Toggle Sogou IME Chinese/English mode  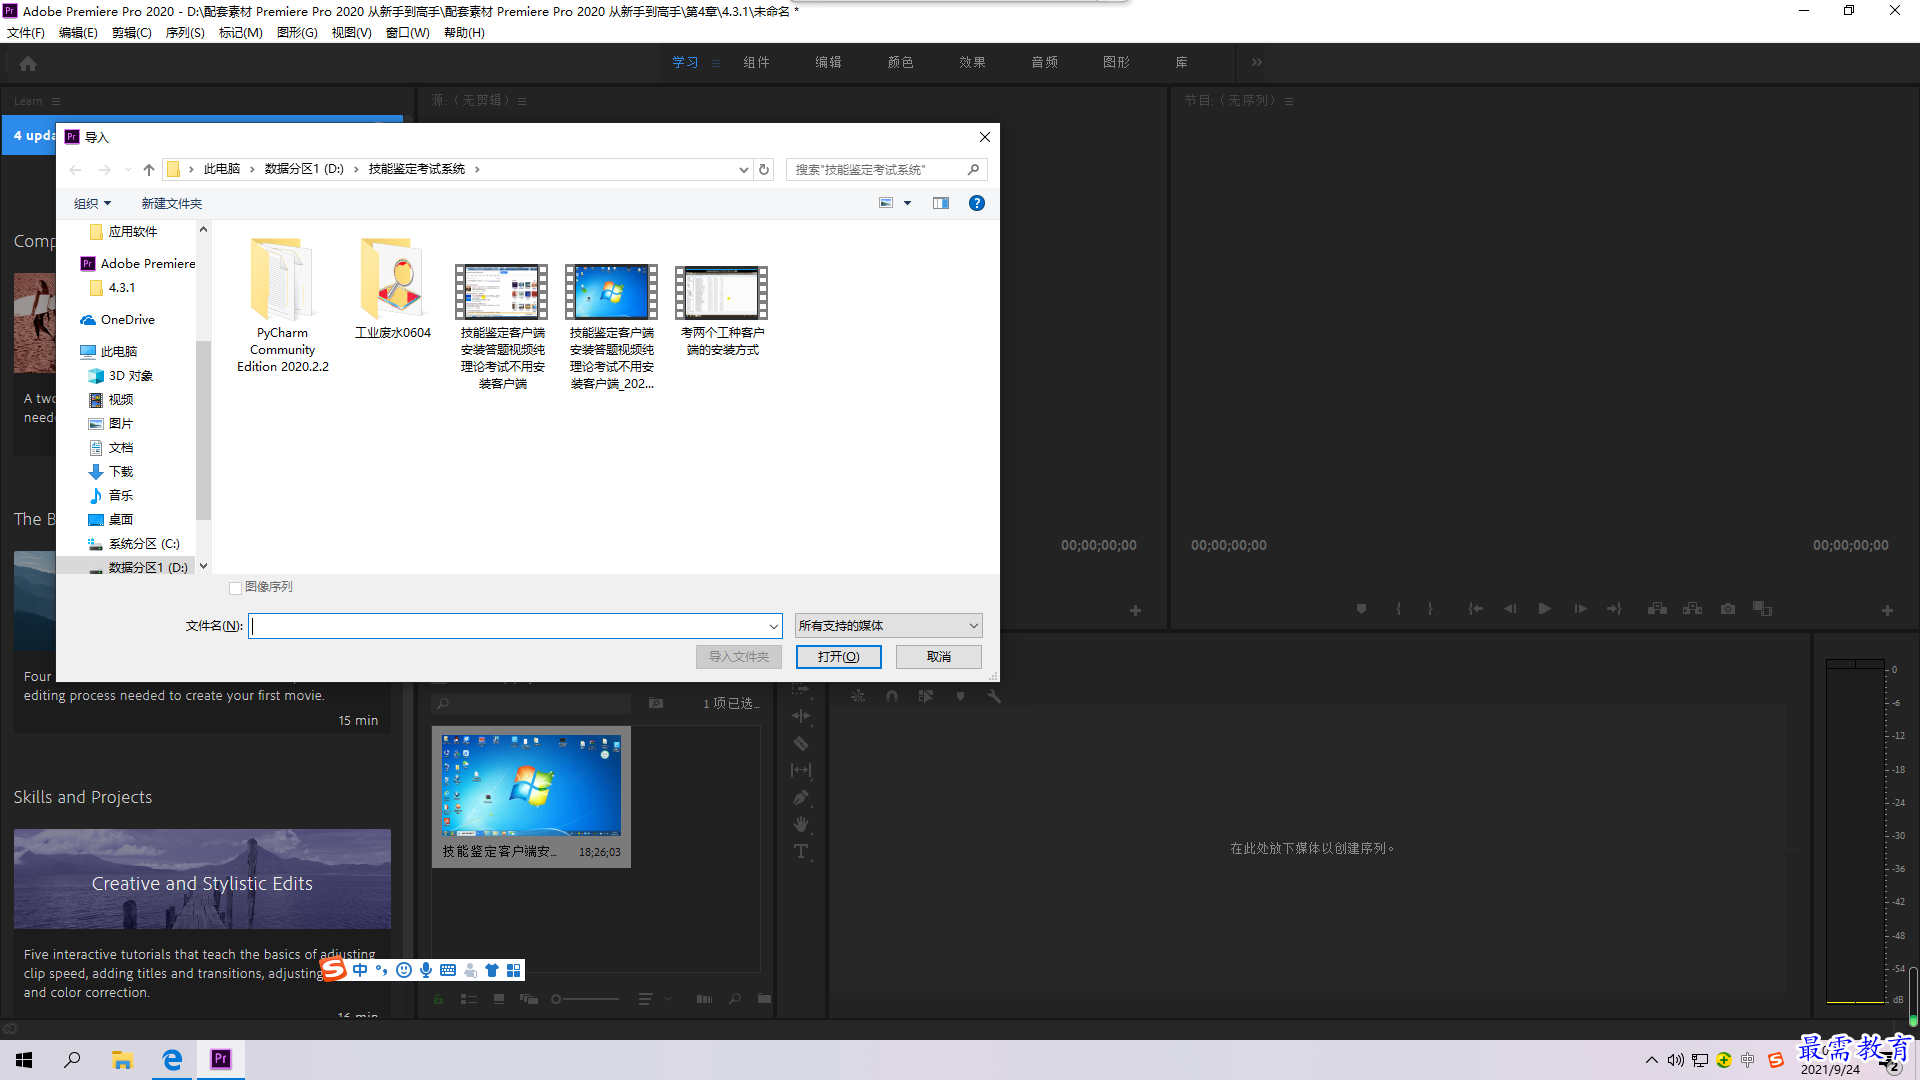tap(360, 970)
